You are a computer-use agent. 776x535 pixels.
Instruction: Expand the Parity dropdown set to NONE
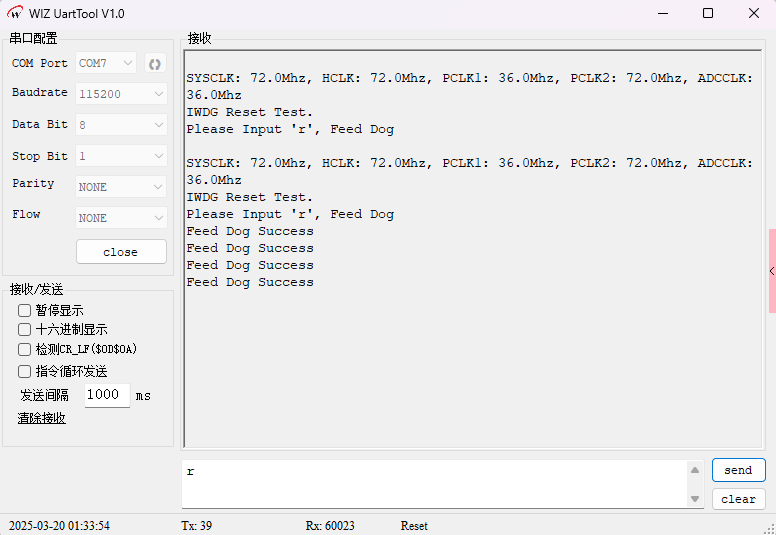coord(121,187)
